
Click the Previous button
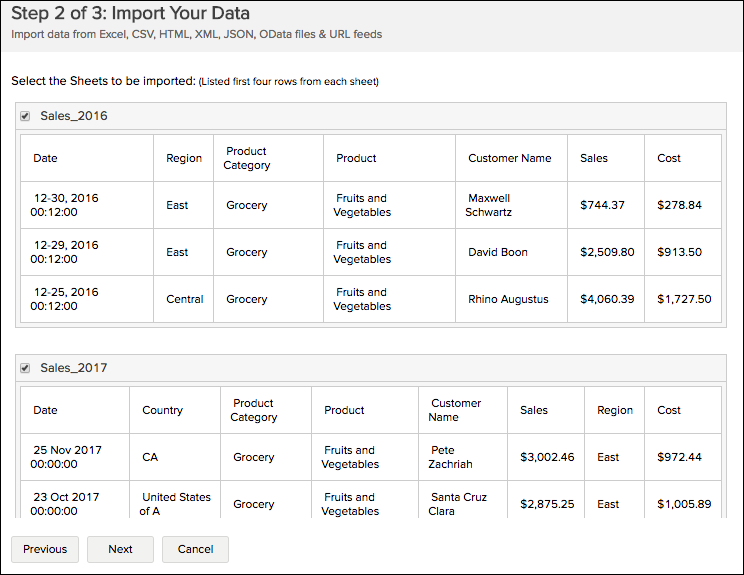pyautogui.click(x=45, y=549)
